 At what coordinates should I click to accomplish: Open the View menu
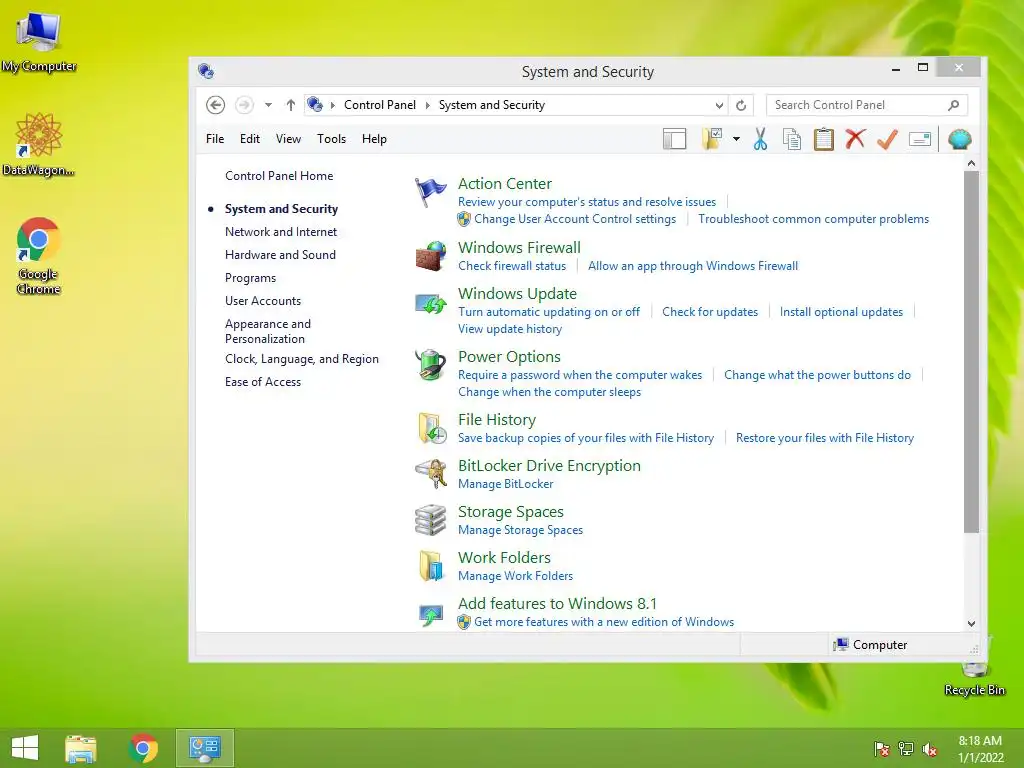[288, 139]
